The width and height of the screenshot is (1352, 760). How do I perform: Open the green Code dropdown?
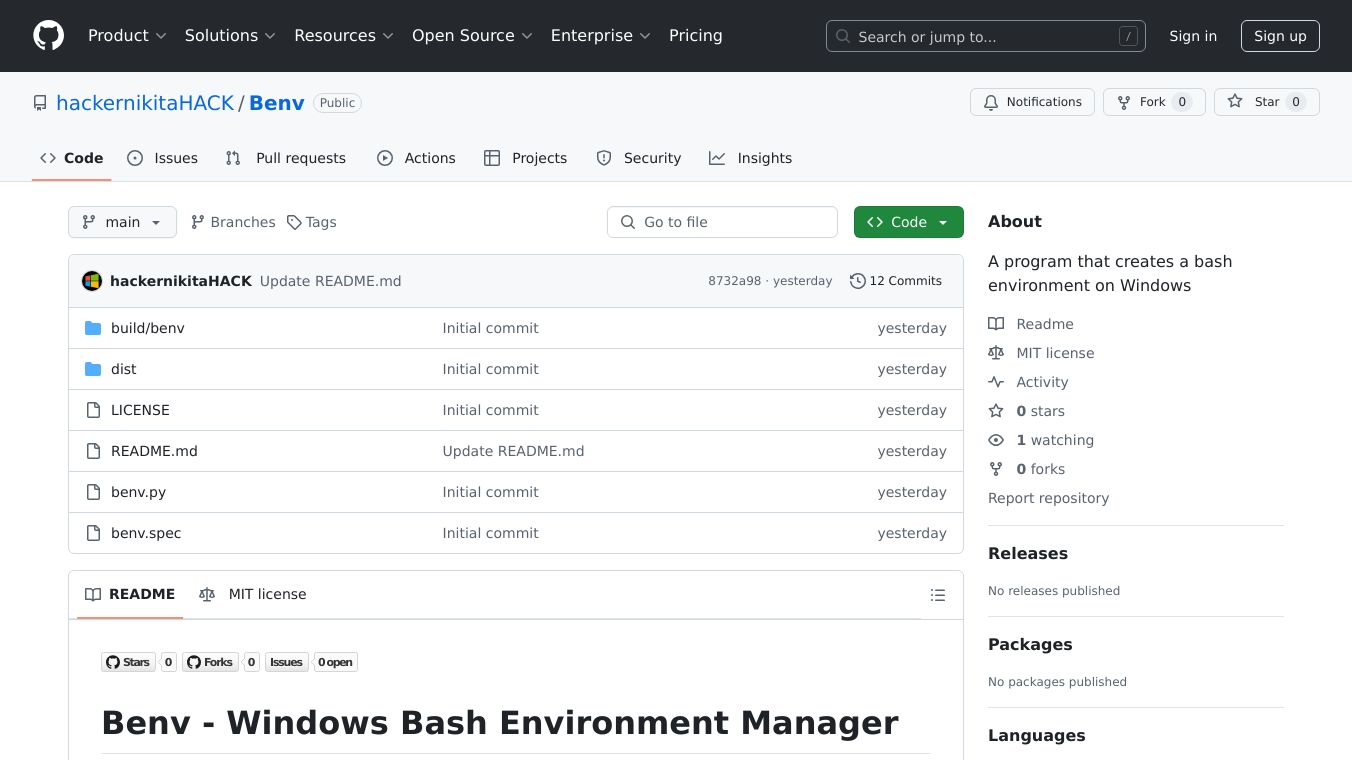pyautogui.click(x=908, y=222)
